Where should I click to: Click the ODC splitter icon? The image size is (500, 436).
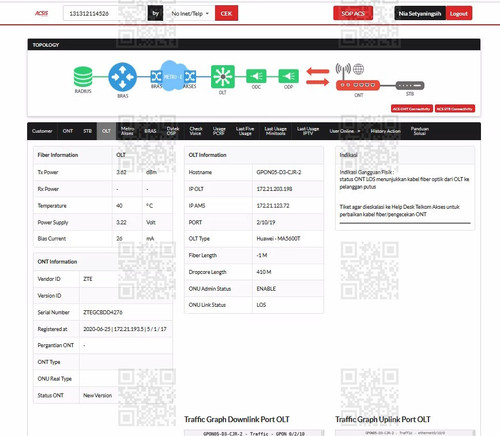click(256, 76)
